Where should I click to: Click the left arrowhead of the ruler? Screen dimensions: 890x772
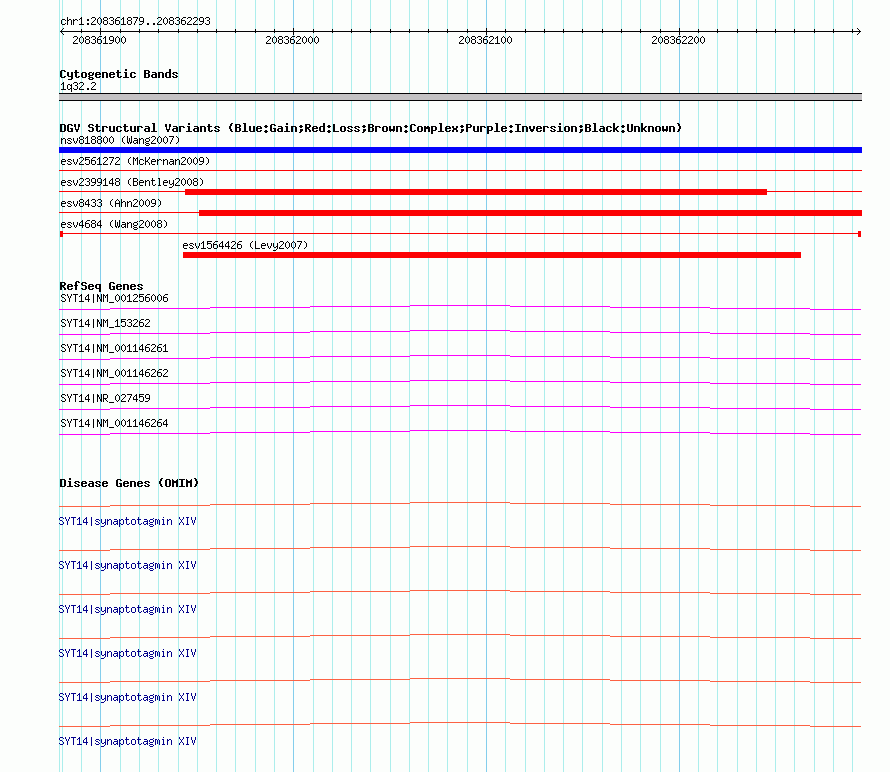(x=62, y=32)
